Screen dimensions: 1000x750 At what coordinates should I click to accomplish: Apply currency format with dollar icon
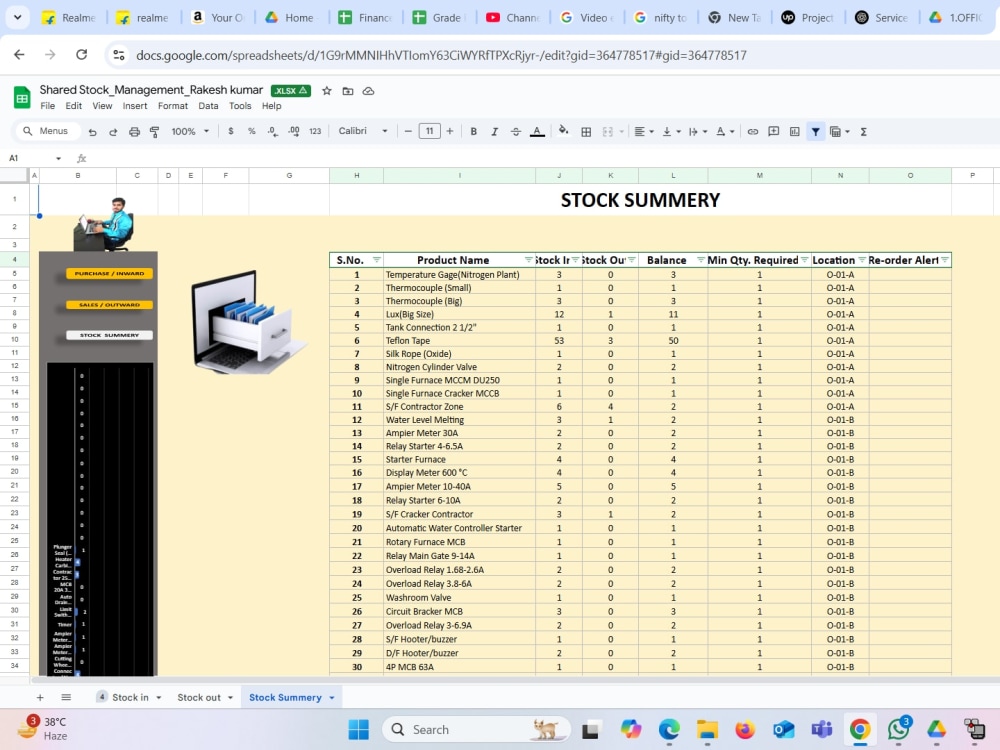coord(231,131)
